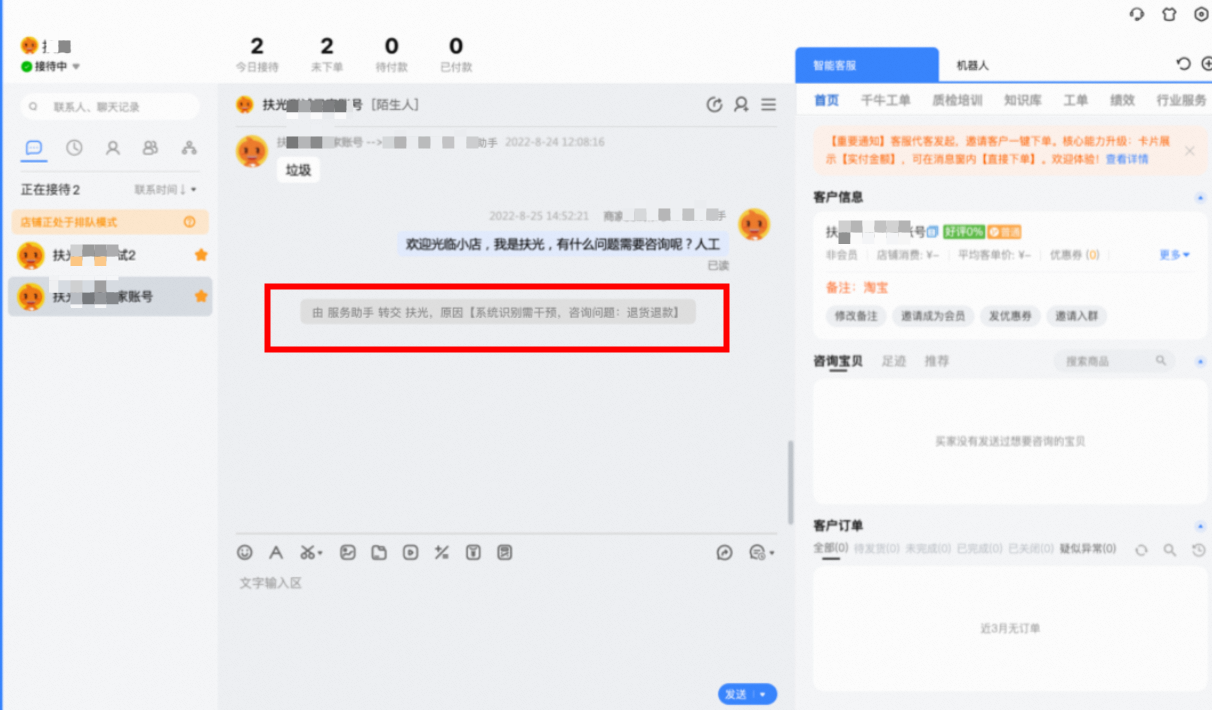This screenshot has height=710, width=1212.
Task: Select the 质检培训 tab
Action: coord(957,100)
